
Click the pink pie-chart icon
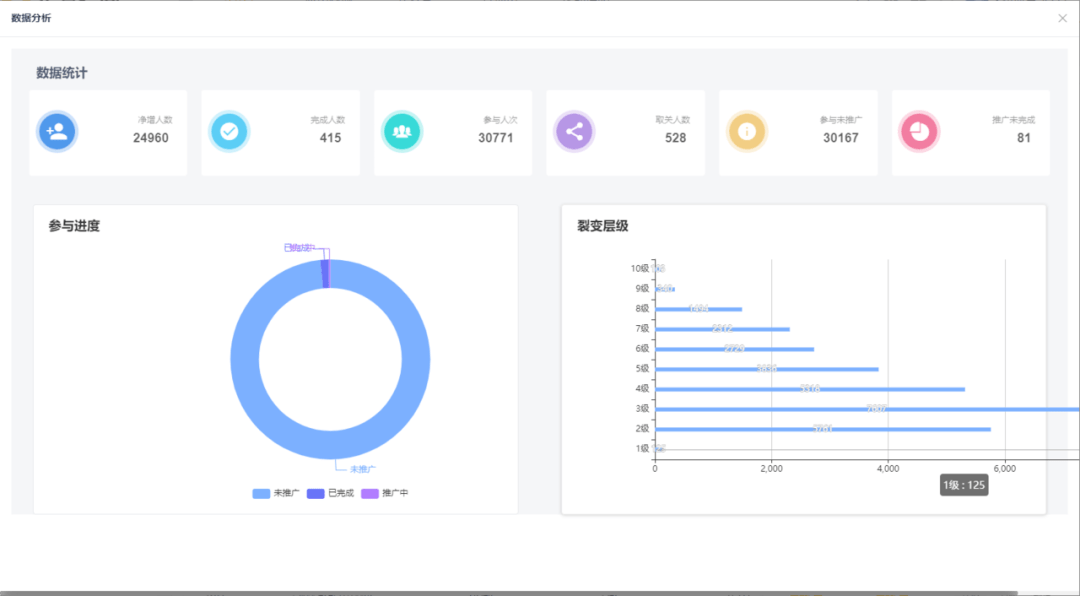click(919, 132)
